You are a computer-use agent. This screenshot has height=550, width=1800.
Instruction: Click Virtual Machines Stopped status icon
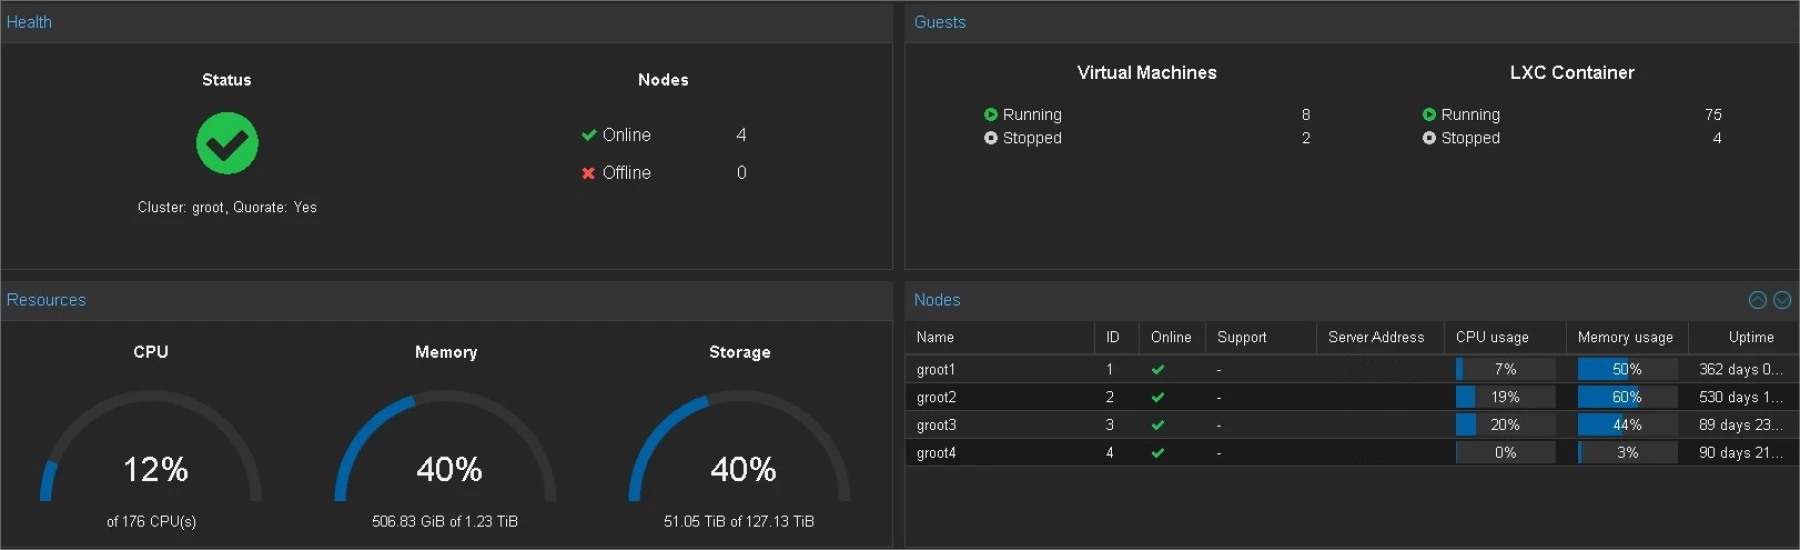(x=991, y=138)
